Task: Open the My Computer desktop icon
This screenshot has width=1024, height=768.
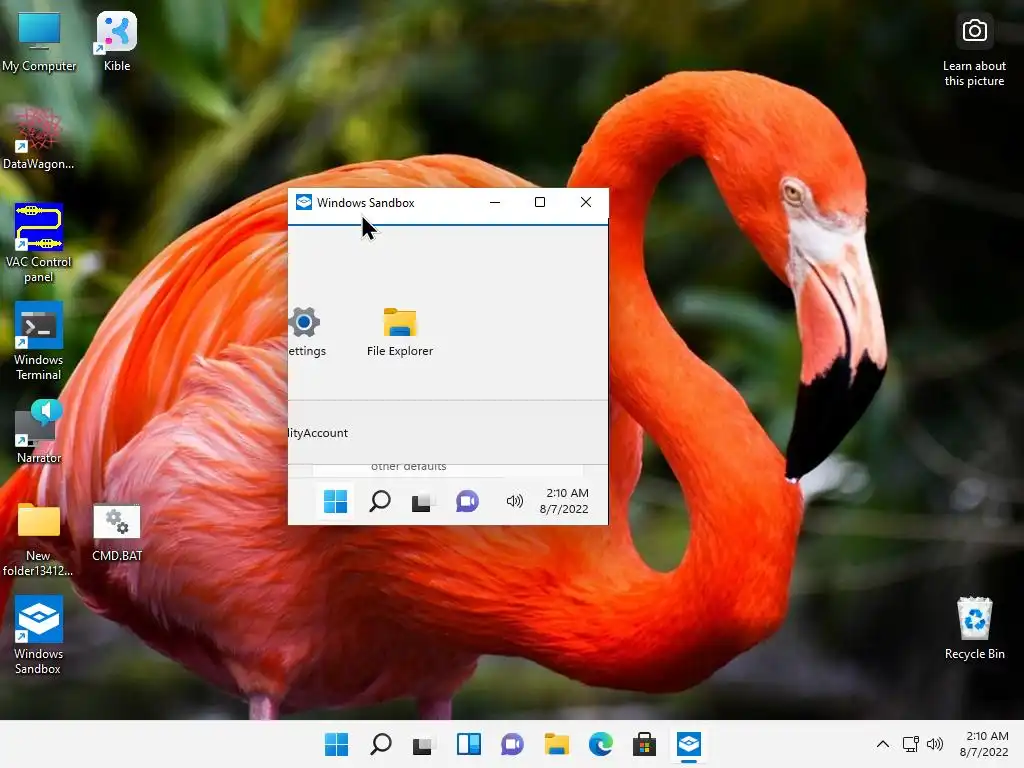Action: (x=39, y=41)
